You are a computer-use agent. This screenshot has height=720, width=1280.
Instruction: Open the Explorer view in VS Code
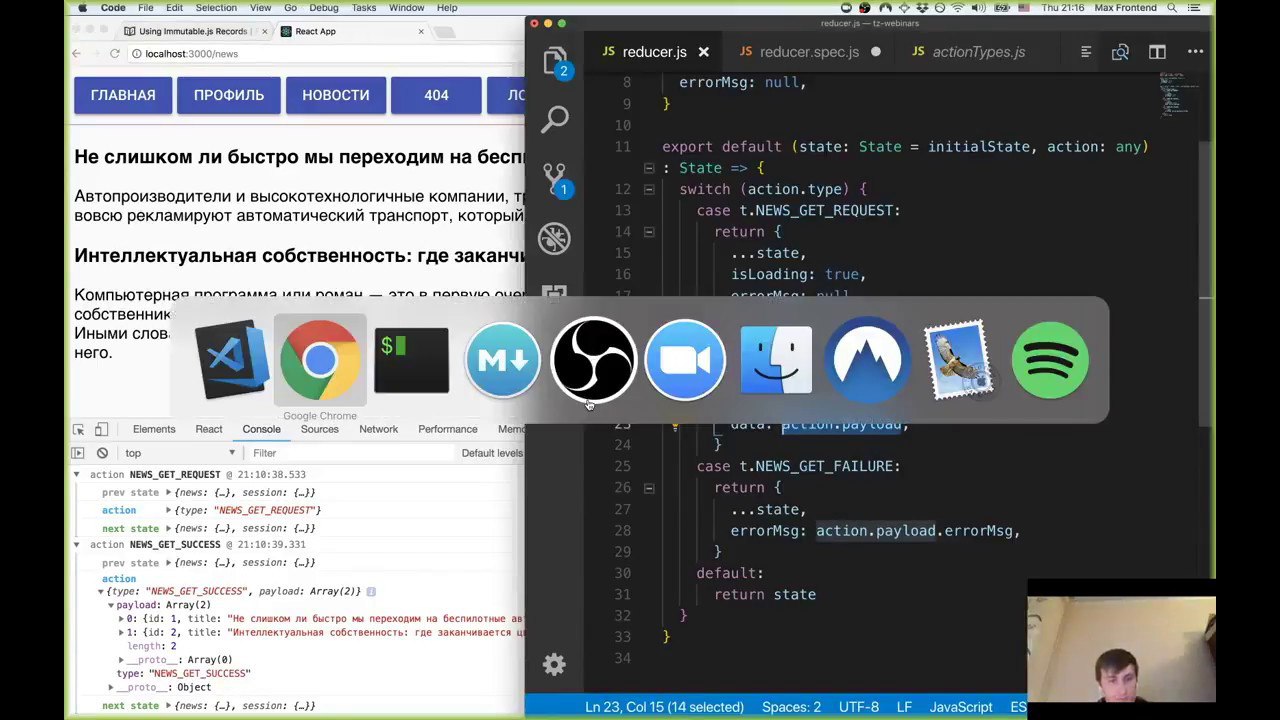(x=556, y=62)
